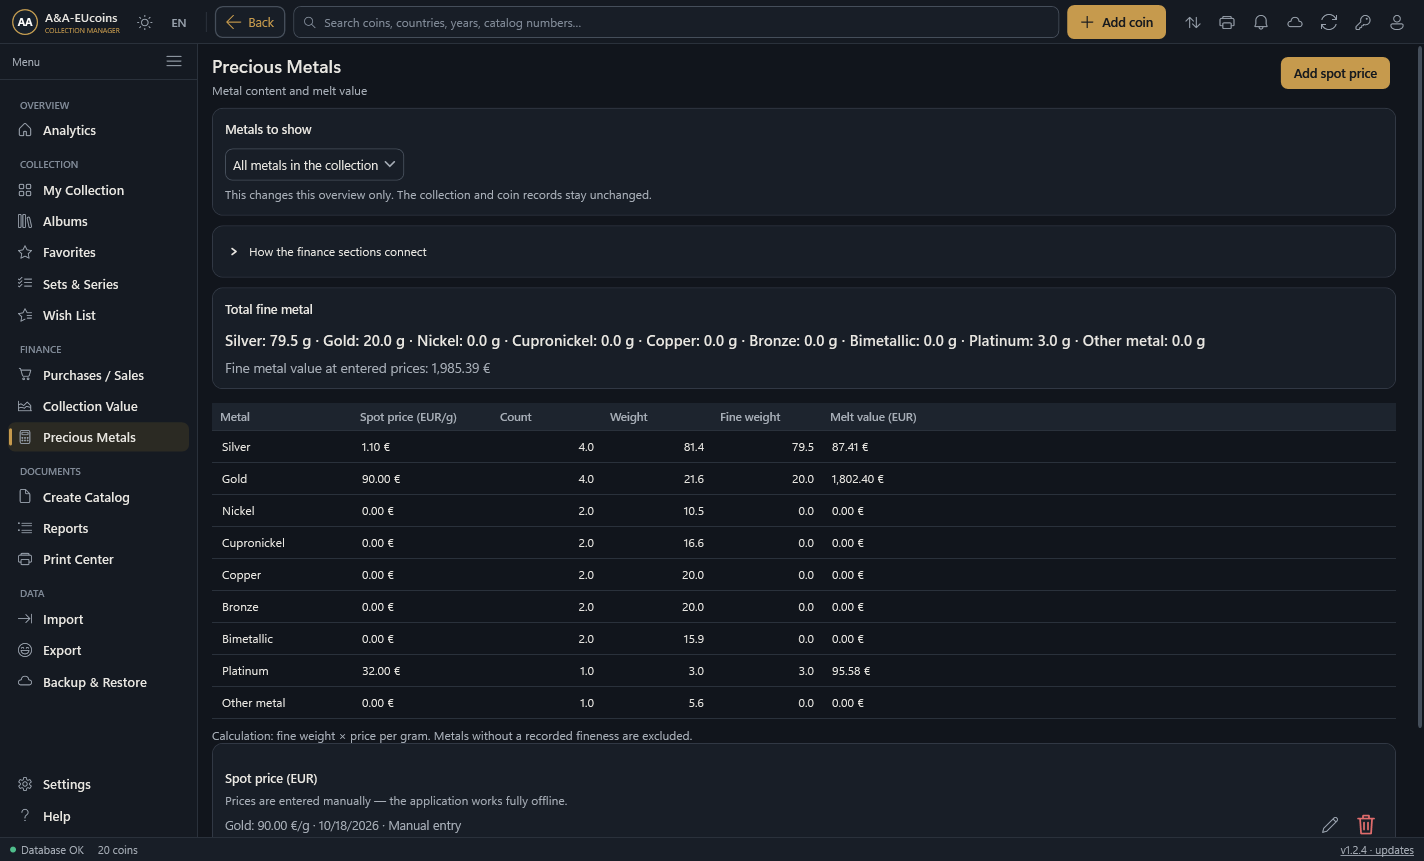Screen dimensions: 1424x861
Task: Open Settings in the sidebar
Action: 98,784
